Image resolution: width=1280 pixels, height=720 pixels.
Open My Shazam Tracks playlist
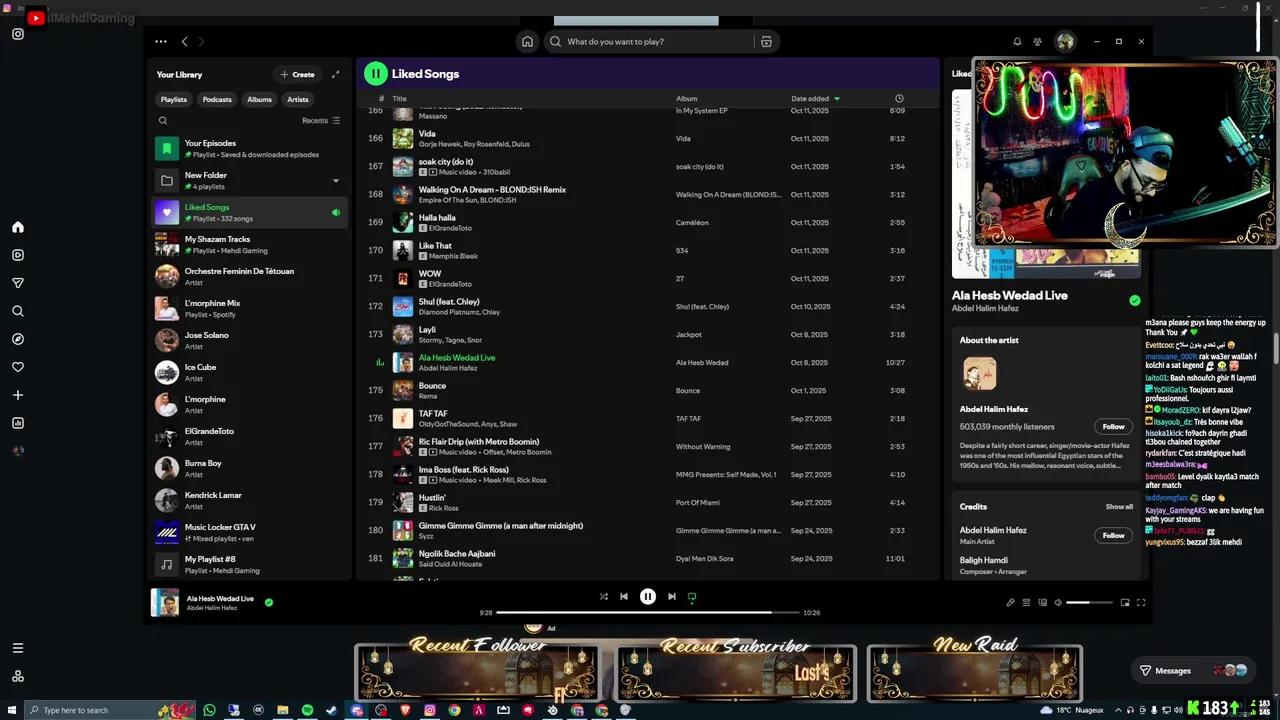click(250, 245)
